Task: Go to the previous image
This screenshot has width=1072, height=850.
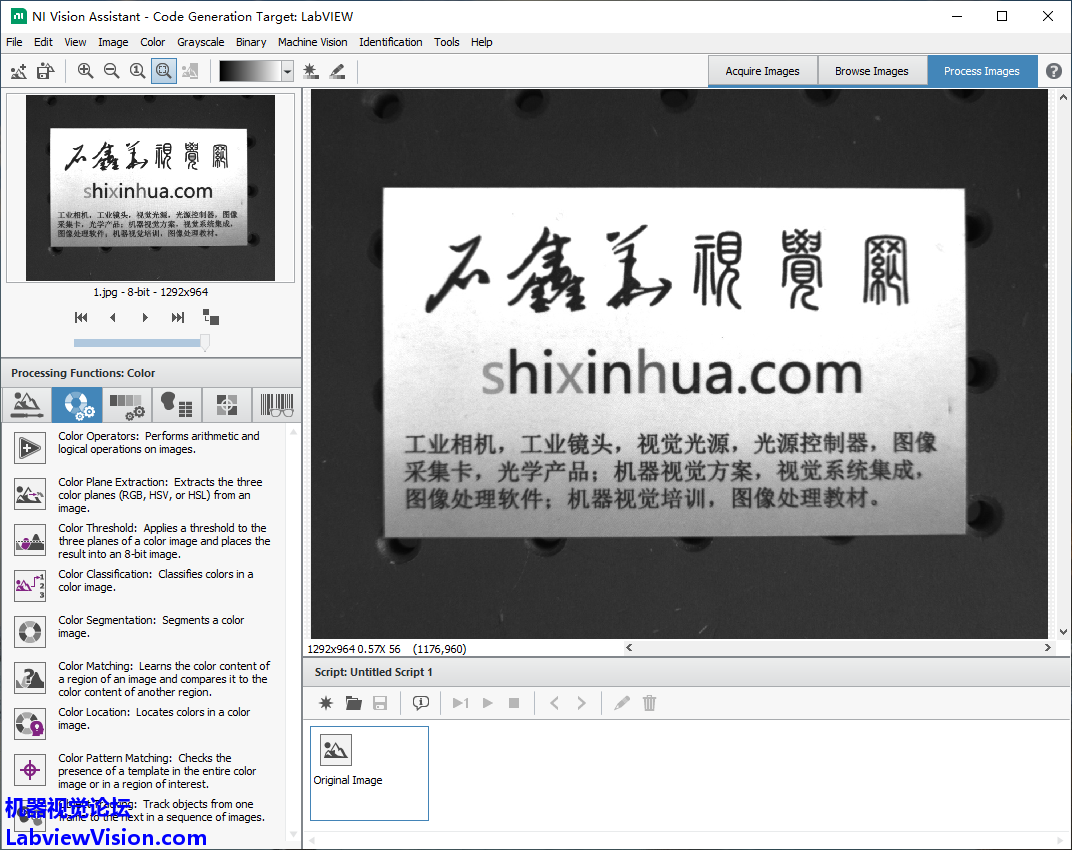Action: click(x=113, y=317)
